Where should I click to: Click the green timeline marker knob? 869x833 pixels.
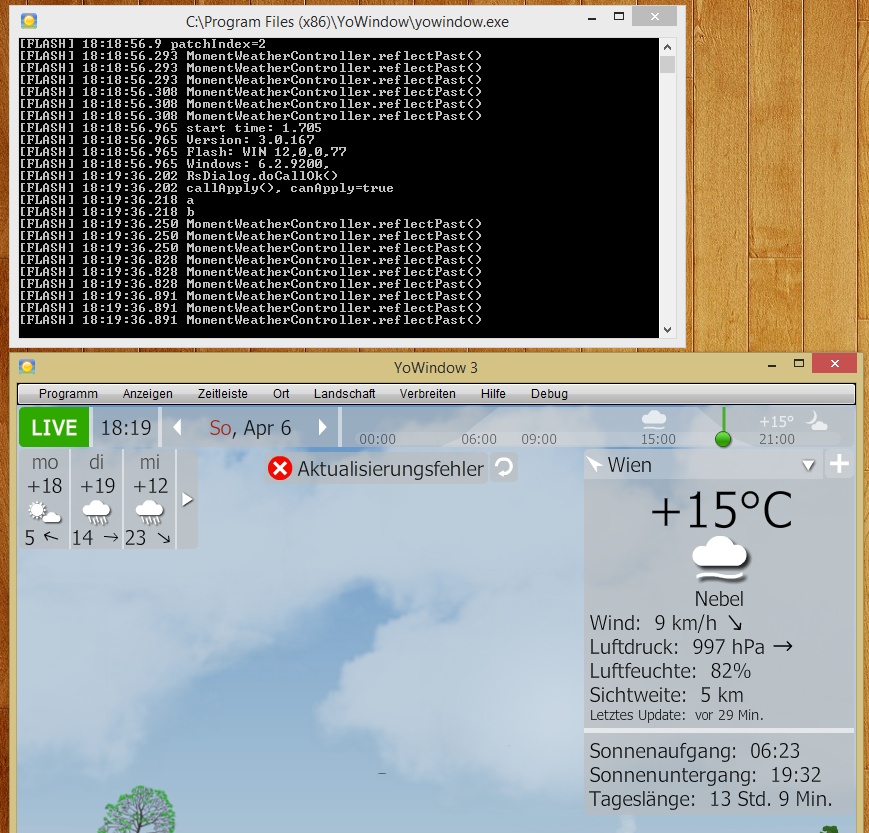[723, 439]
